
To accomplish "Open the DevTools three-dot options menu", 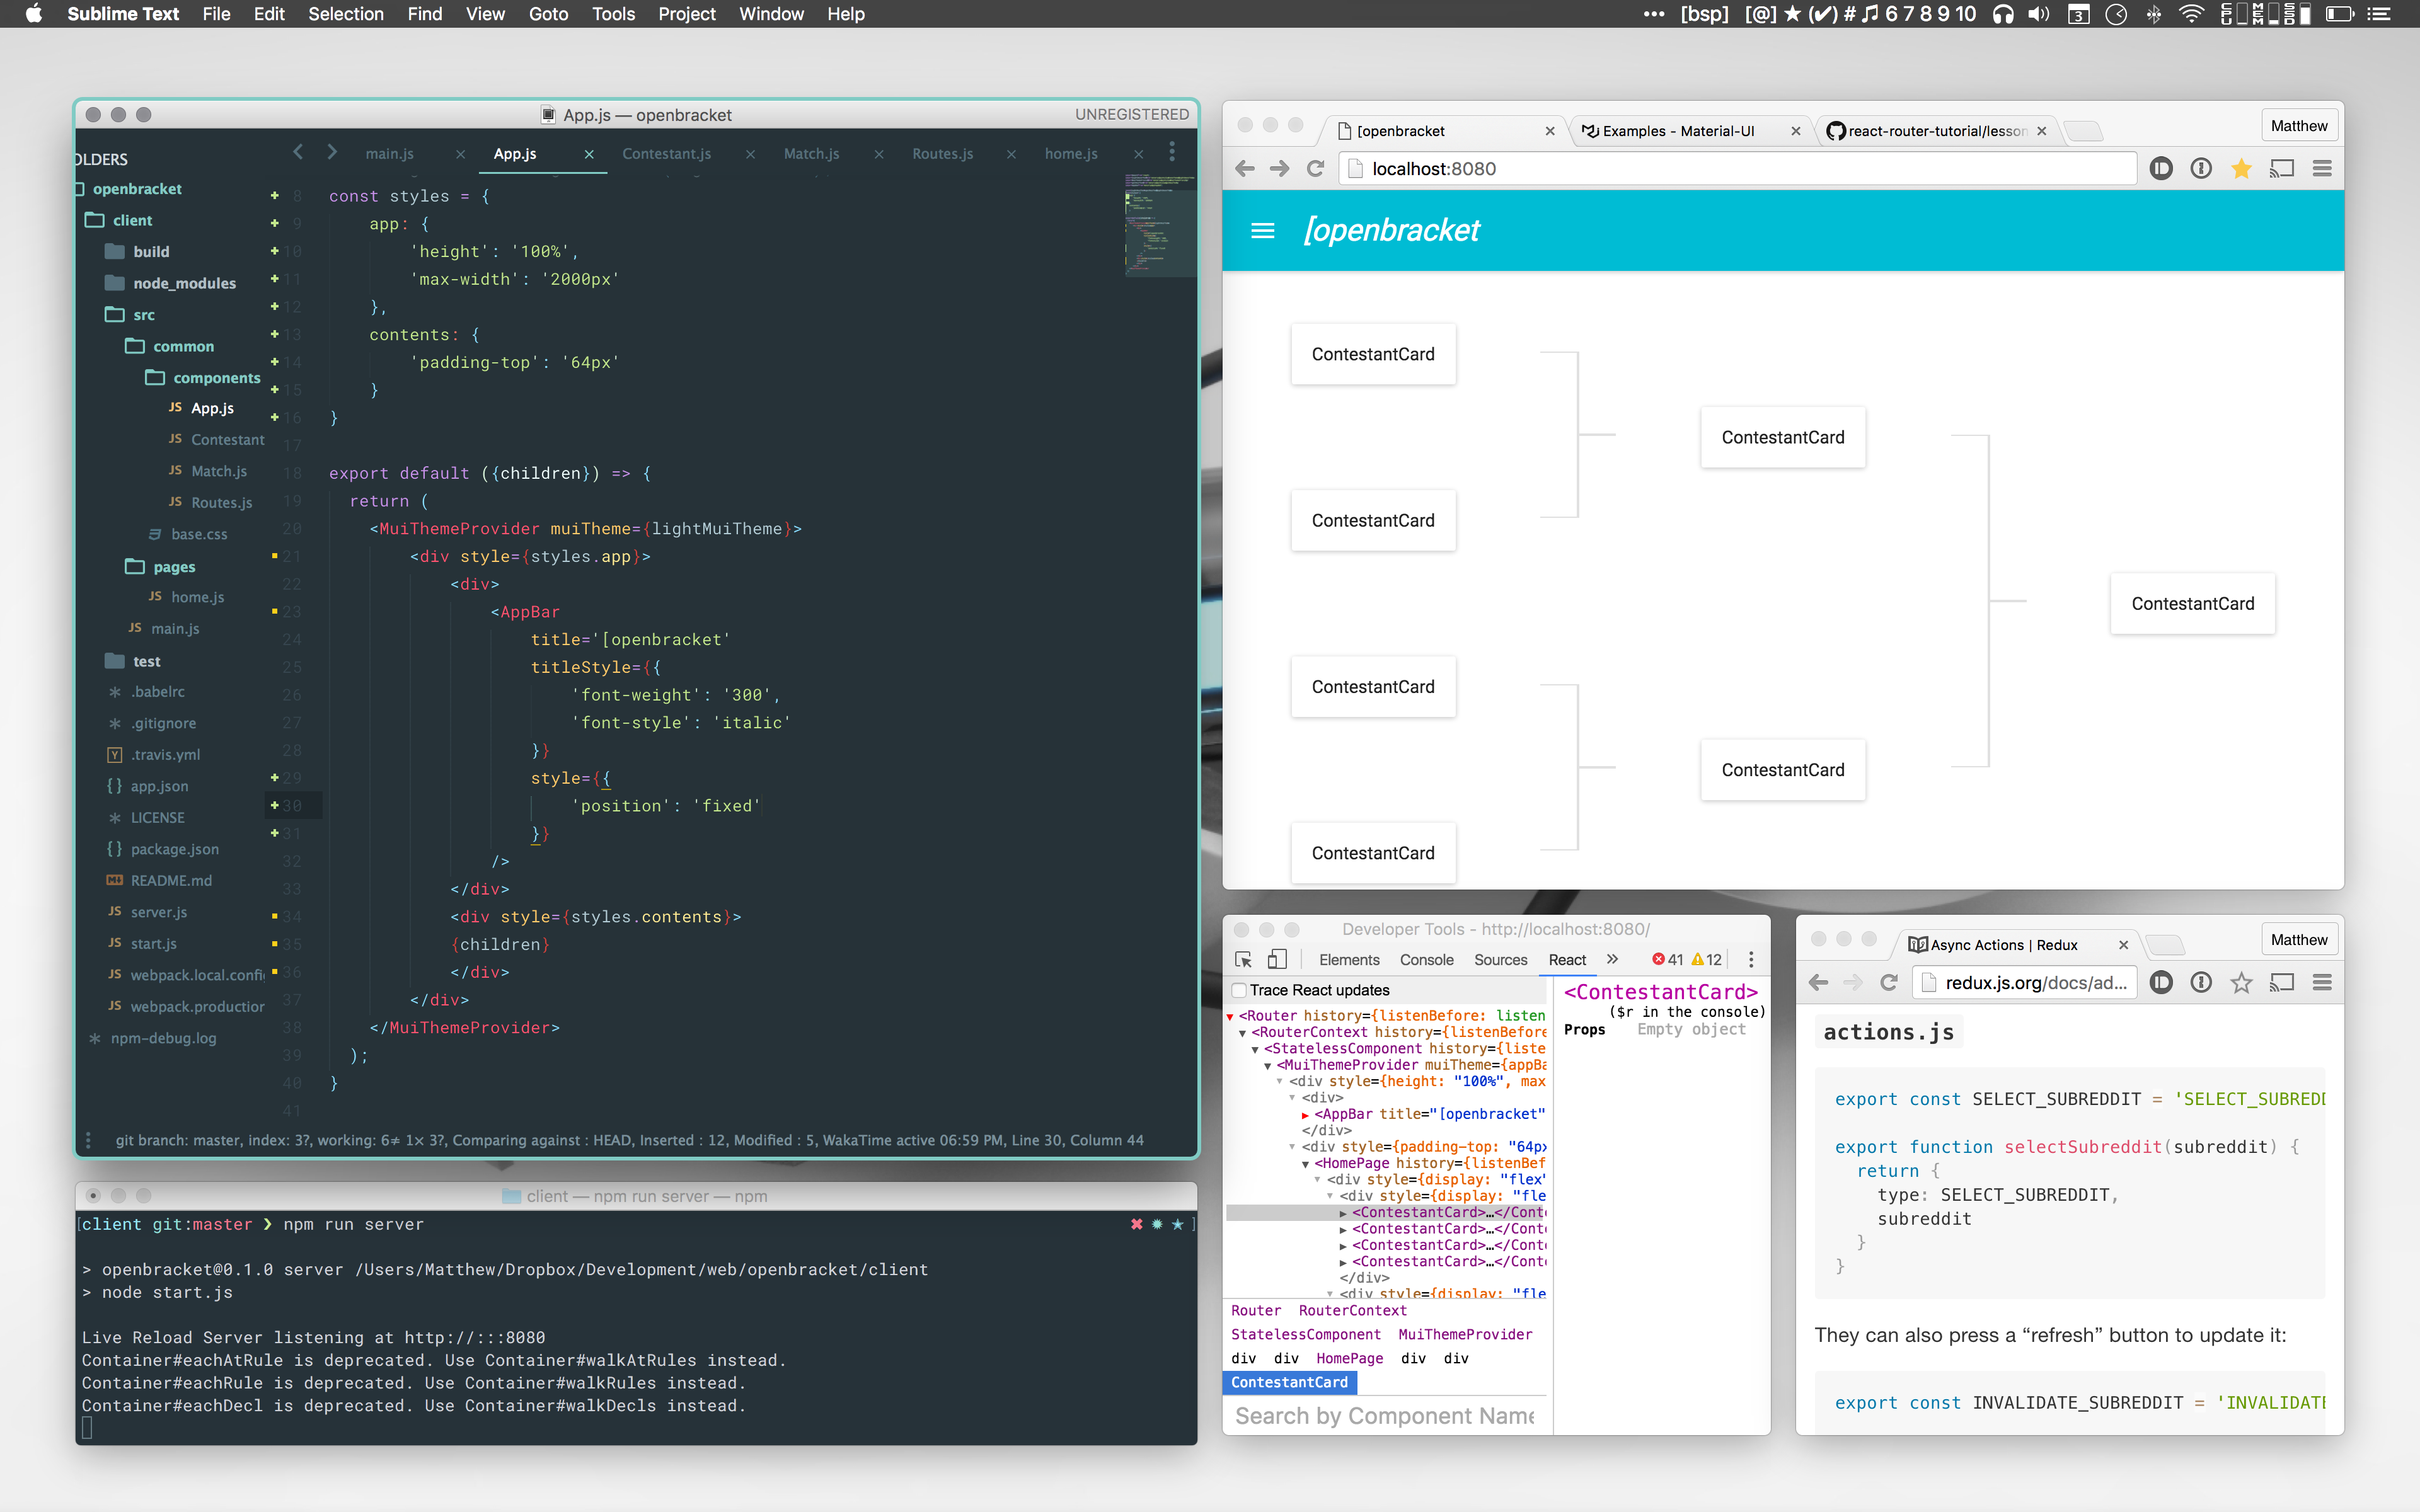I will click(1750, 959).
